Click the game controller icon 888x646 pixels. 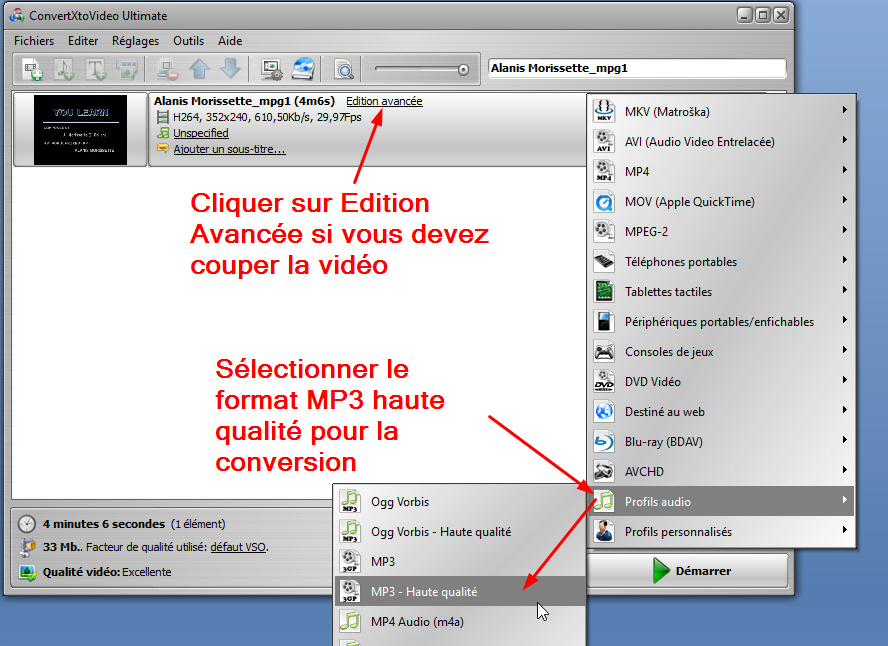[604, 351]
